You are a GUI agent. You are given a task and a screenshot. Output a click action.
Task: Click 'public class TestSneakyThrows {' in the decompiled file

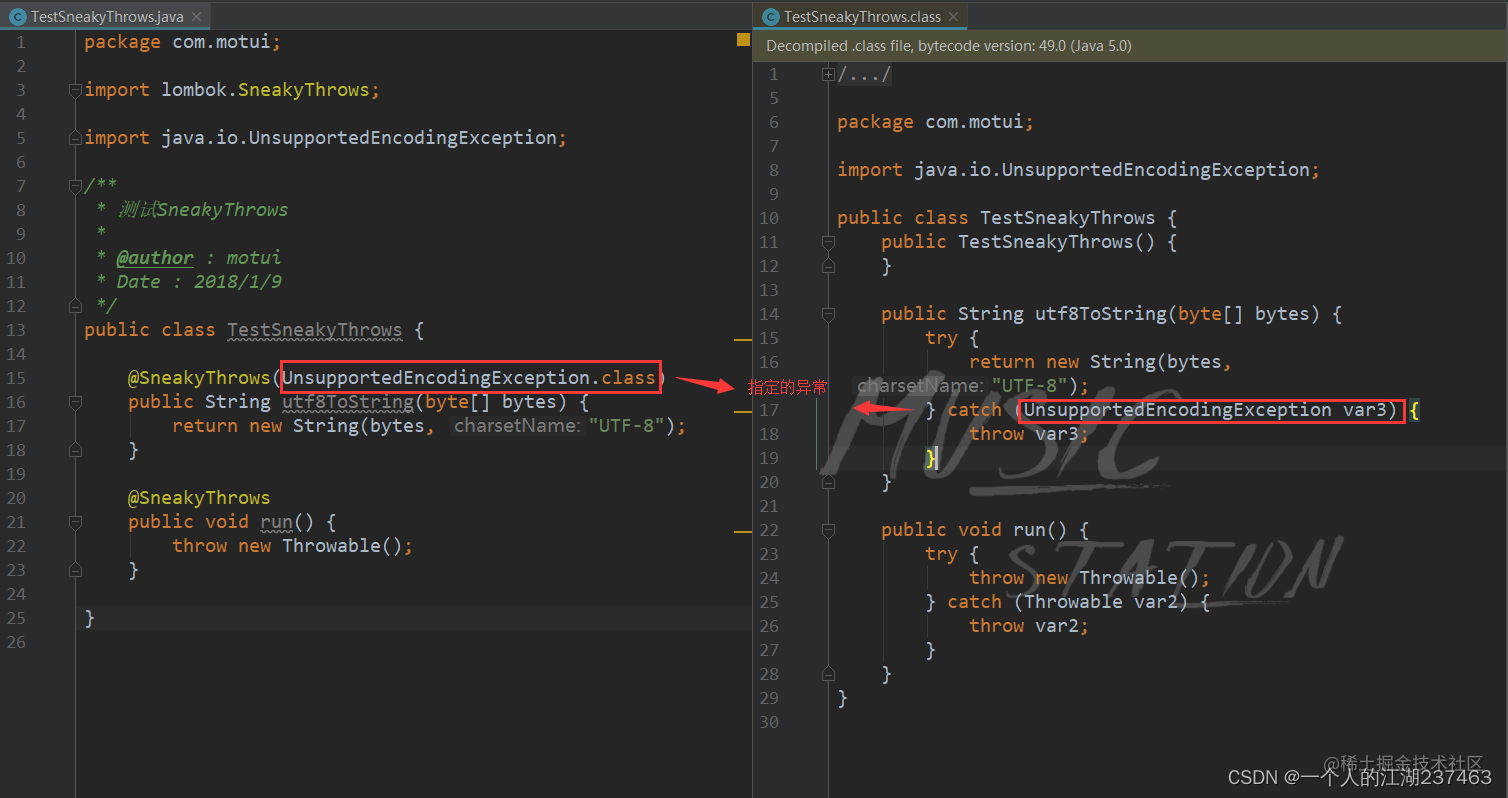coord(1008,218)
